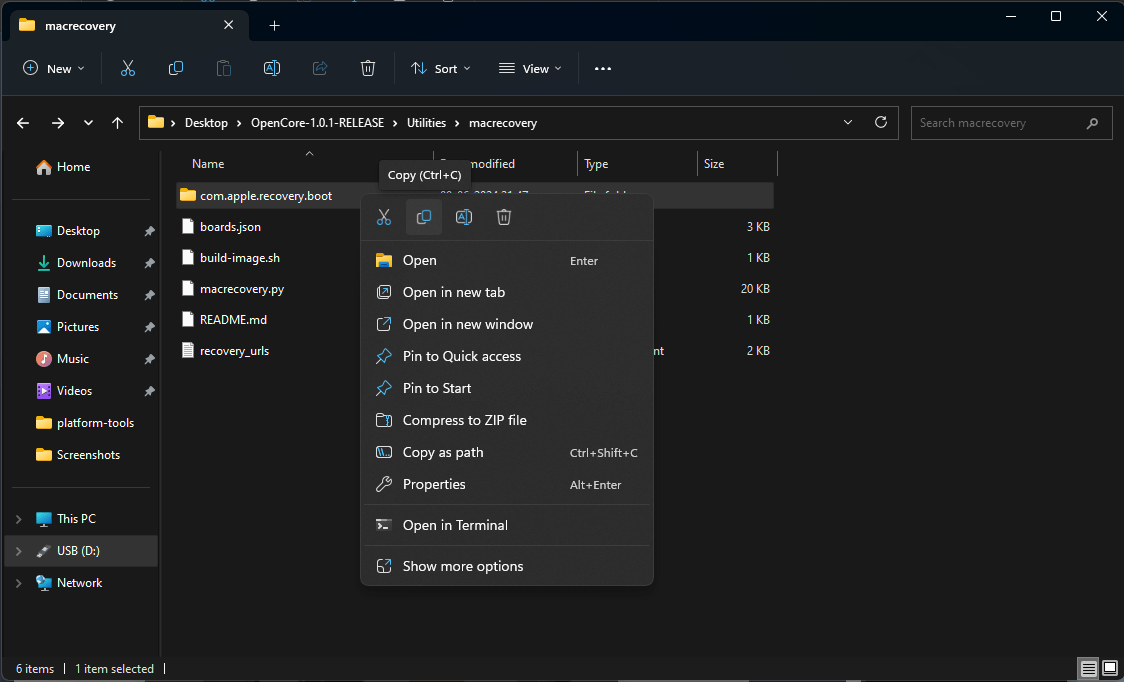
Task: Click the Delete icon in the toolbar
Action: click(367, 68)
